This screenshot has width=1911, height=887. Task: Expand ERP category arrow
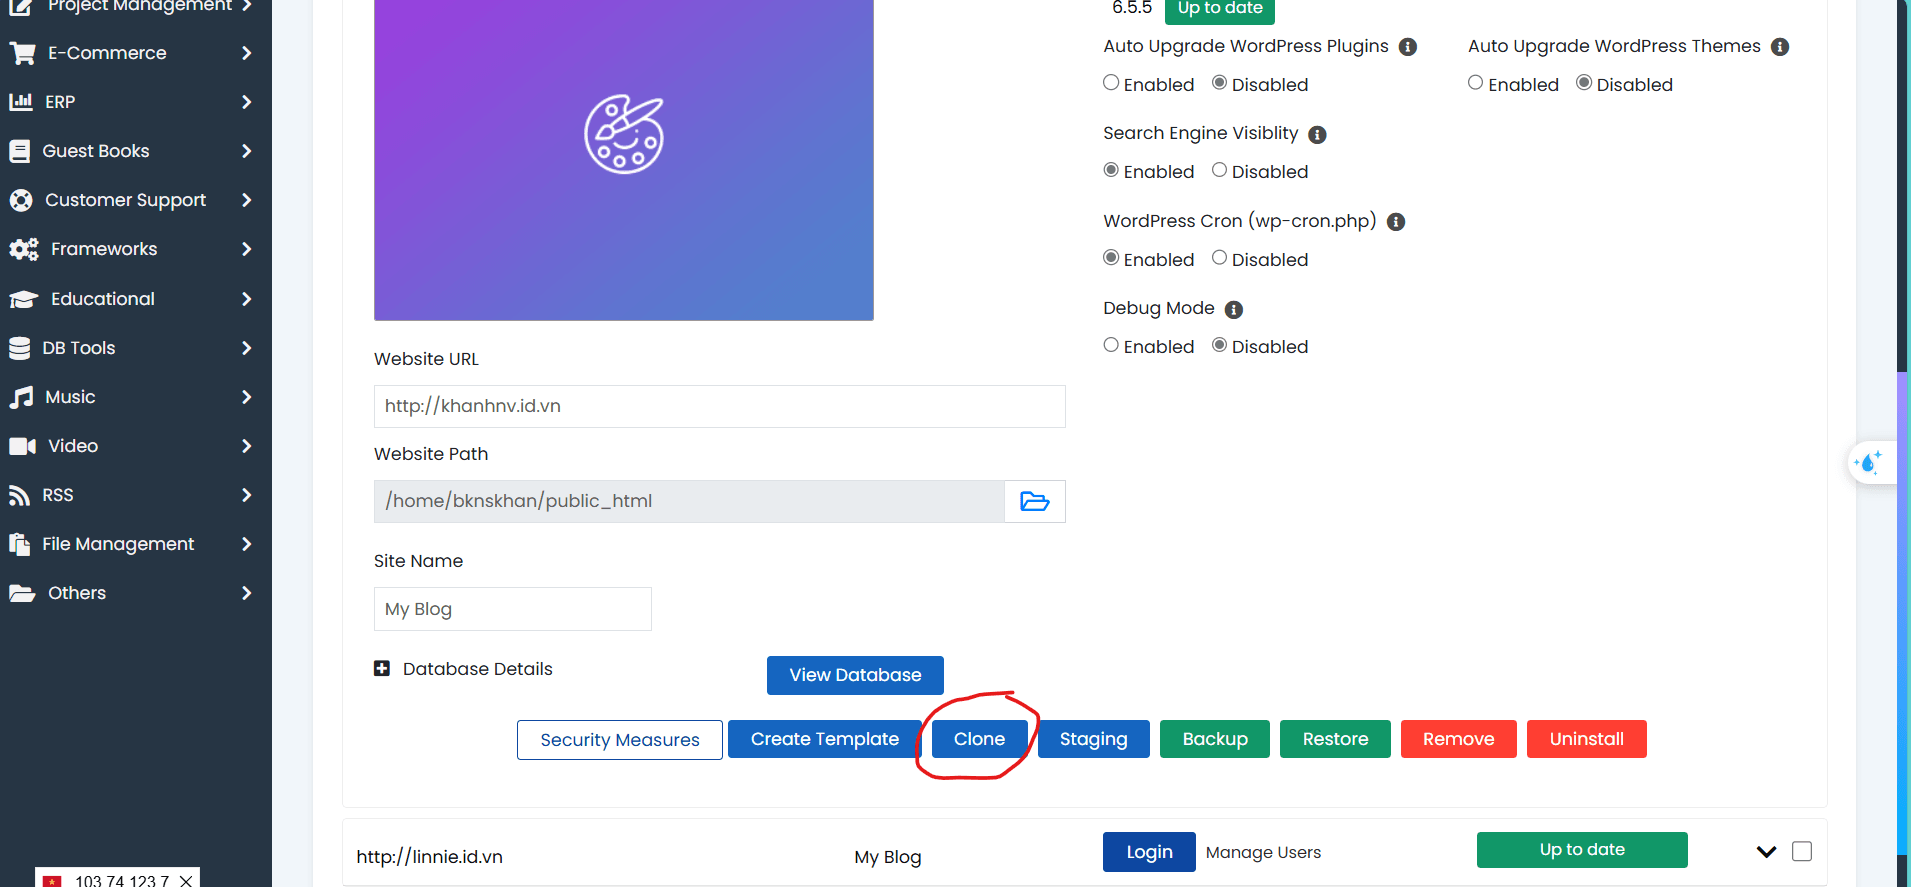(246, 102)
